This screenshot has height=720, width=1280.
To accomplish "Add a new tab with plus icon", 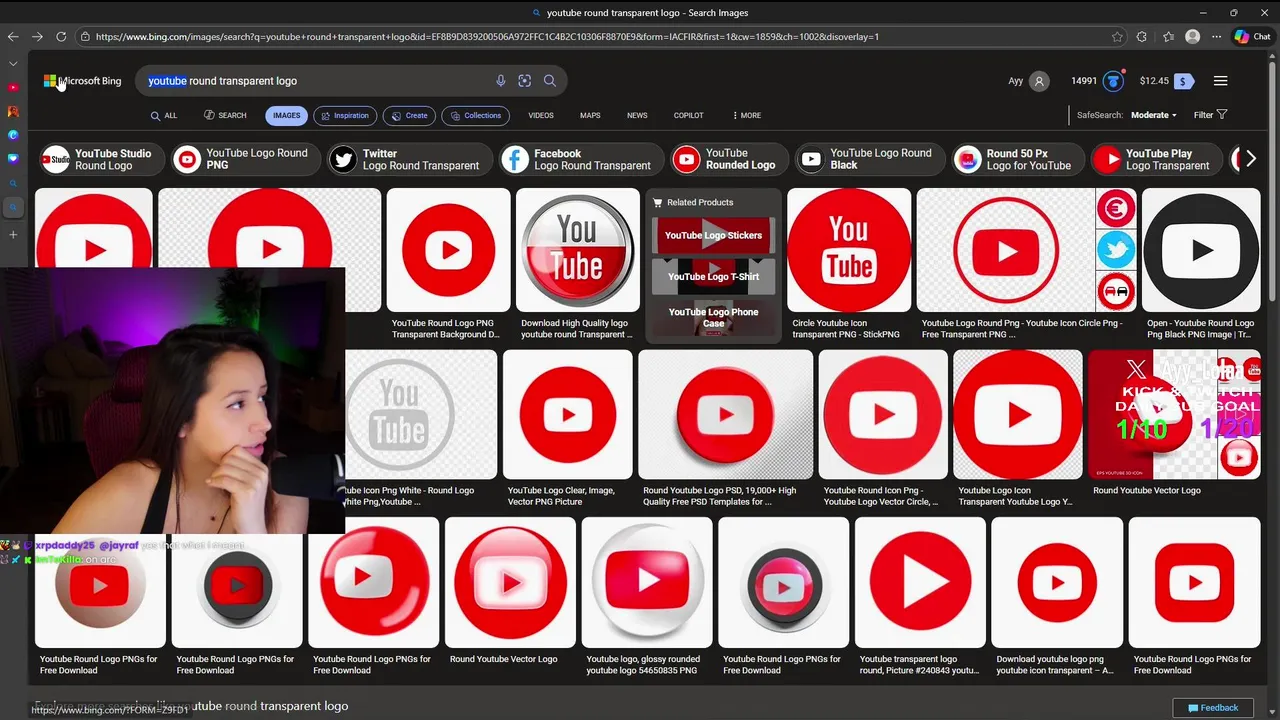I will tap(13, 234).
